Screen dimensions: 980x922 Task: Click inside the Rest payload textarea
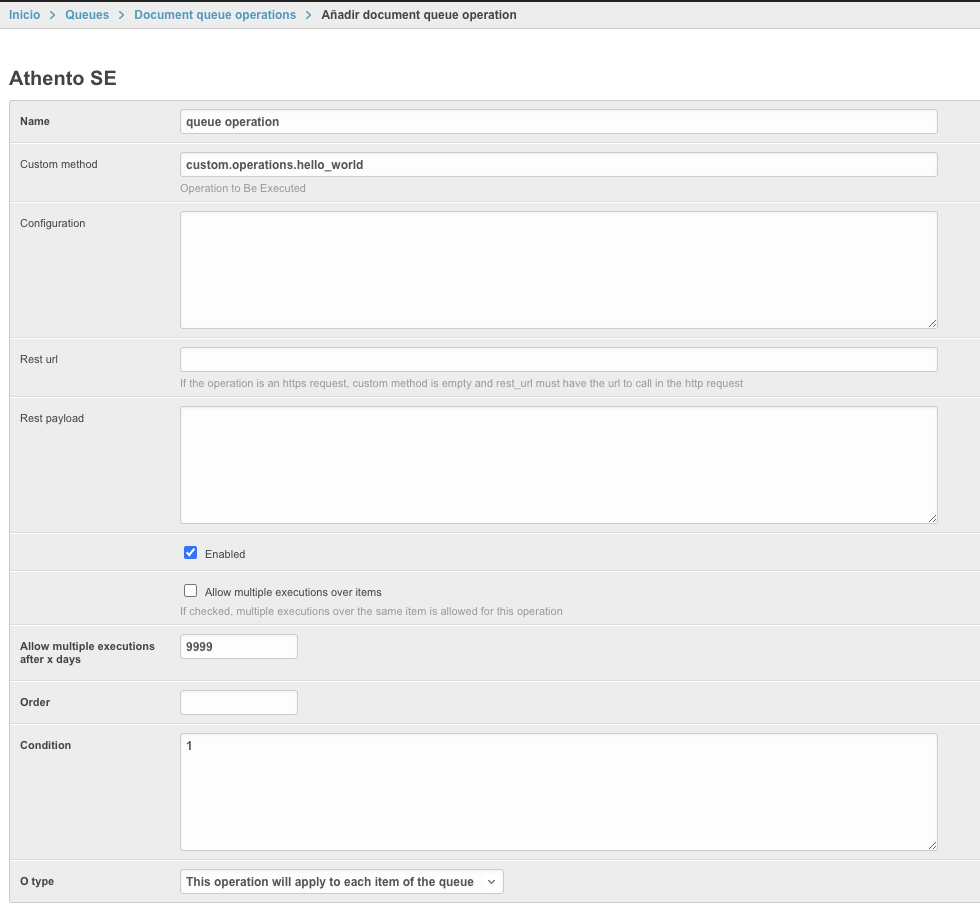(x=558, y=463)
